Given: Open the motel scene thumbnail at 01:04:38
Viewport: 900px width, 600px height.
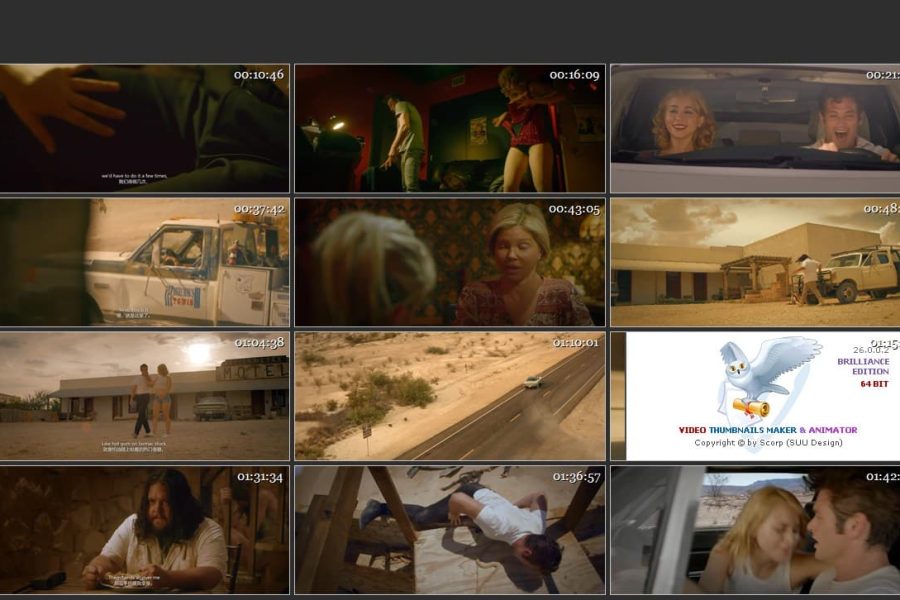Looking at the screenshot, I should tap(145, 396).
